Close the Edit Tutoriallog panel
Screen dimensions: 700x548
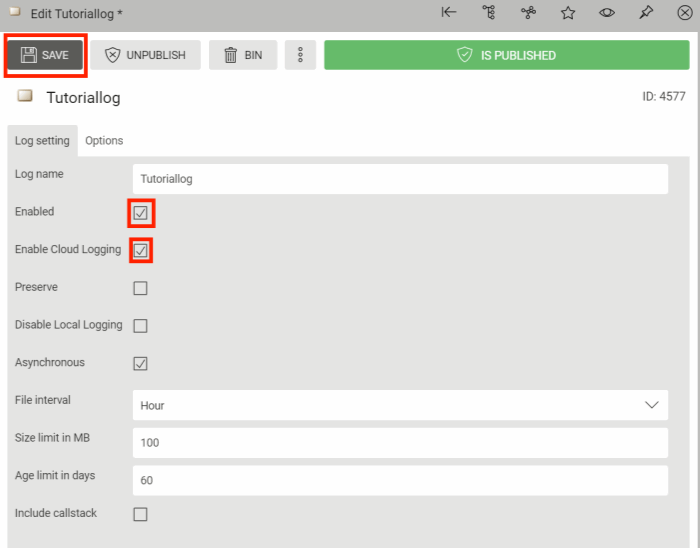(x=685, y=13)
